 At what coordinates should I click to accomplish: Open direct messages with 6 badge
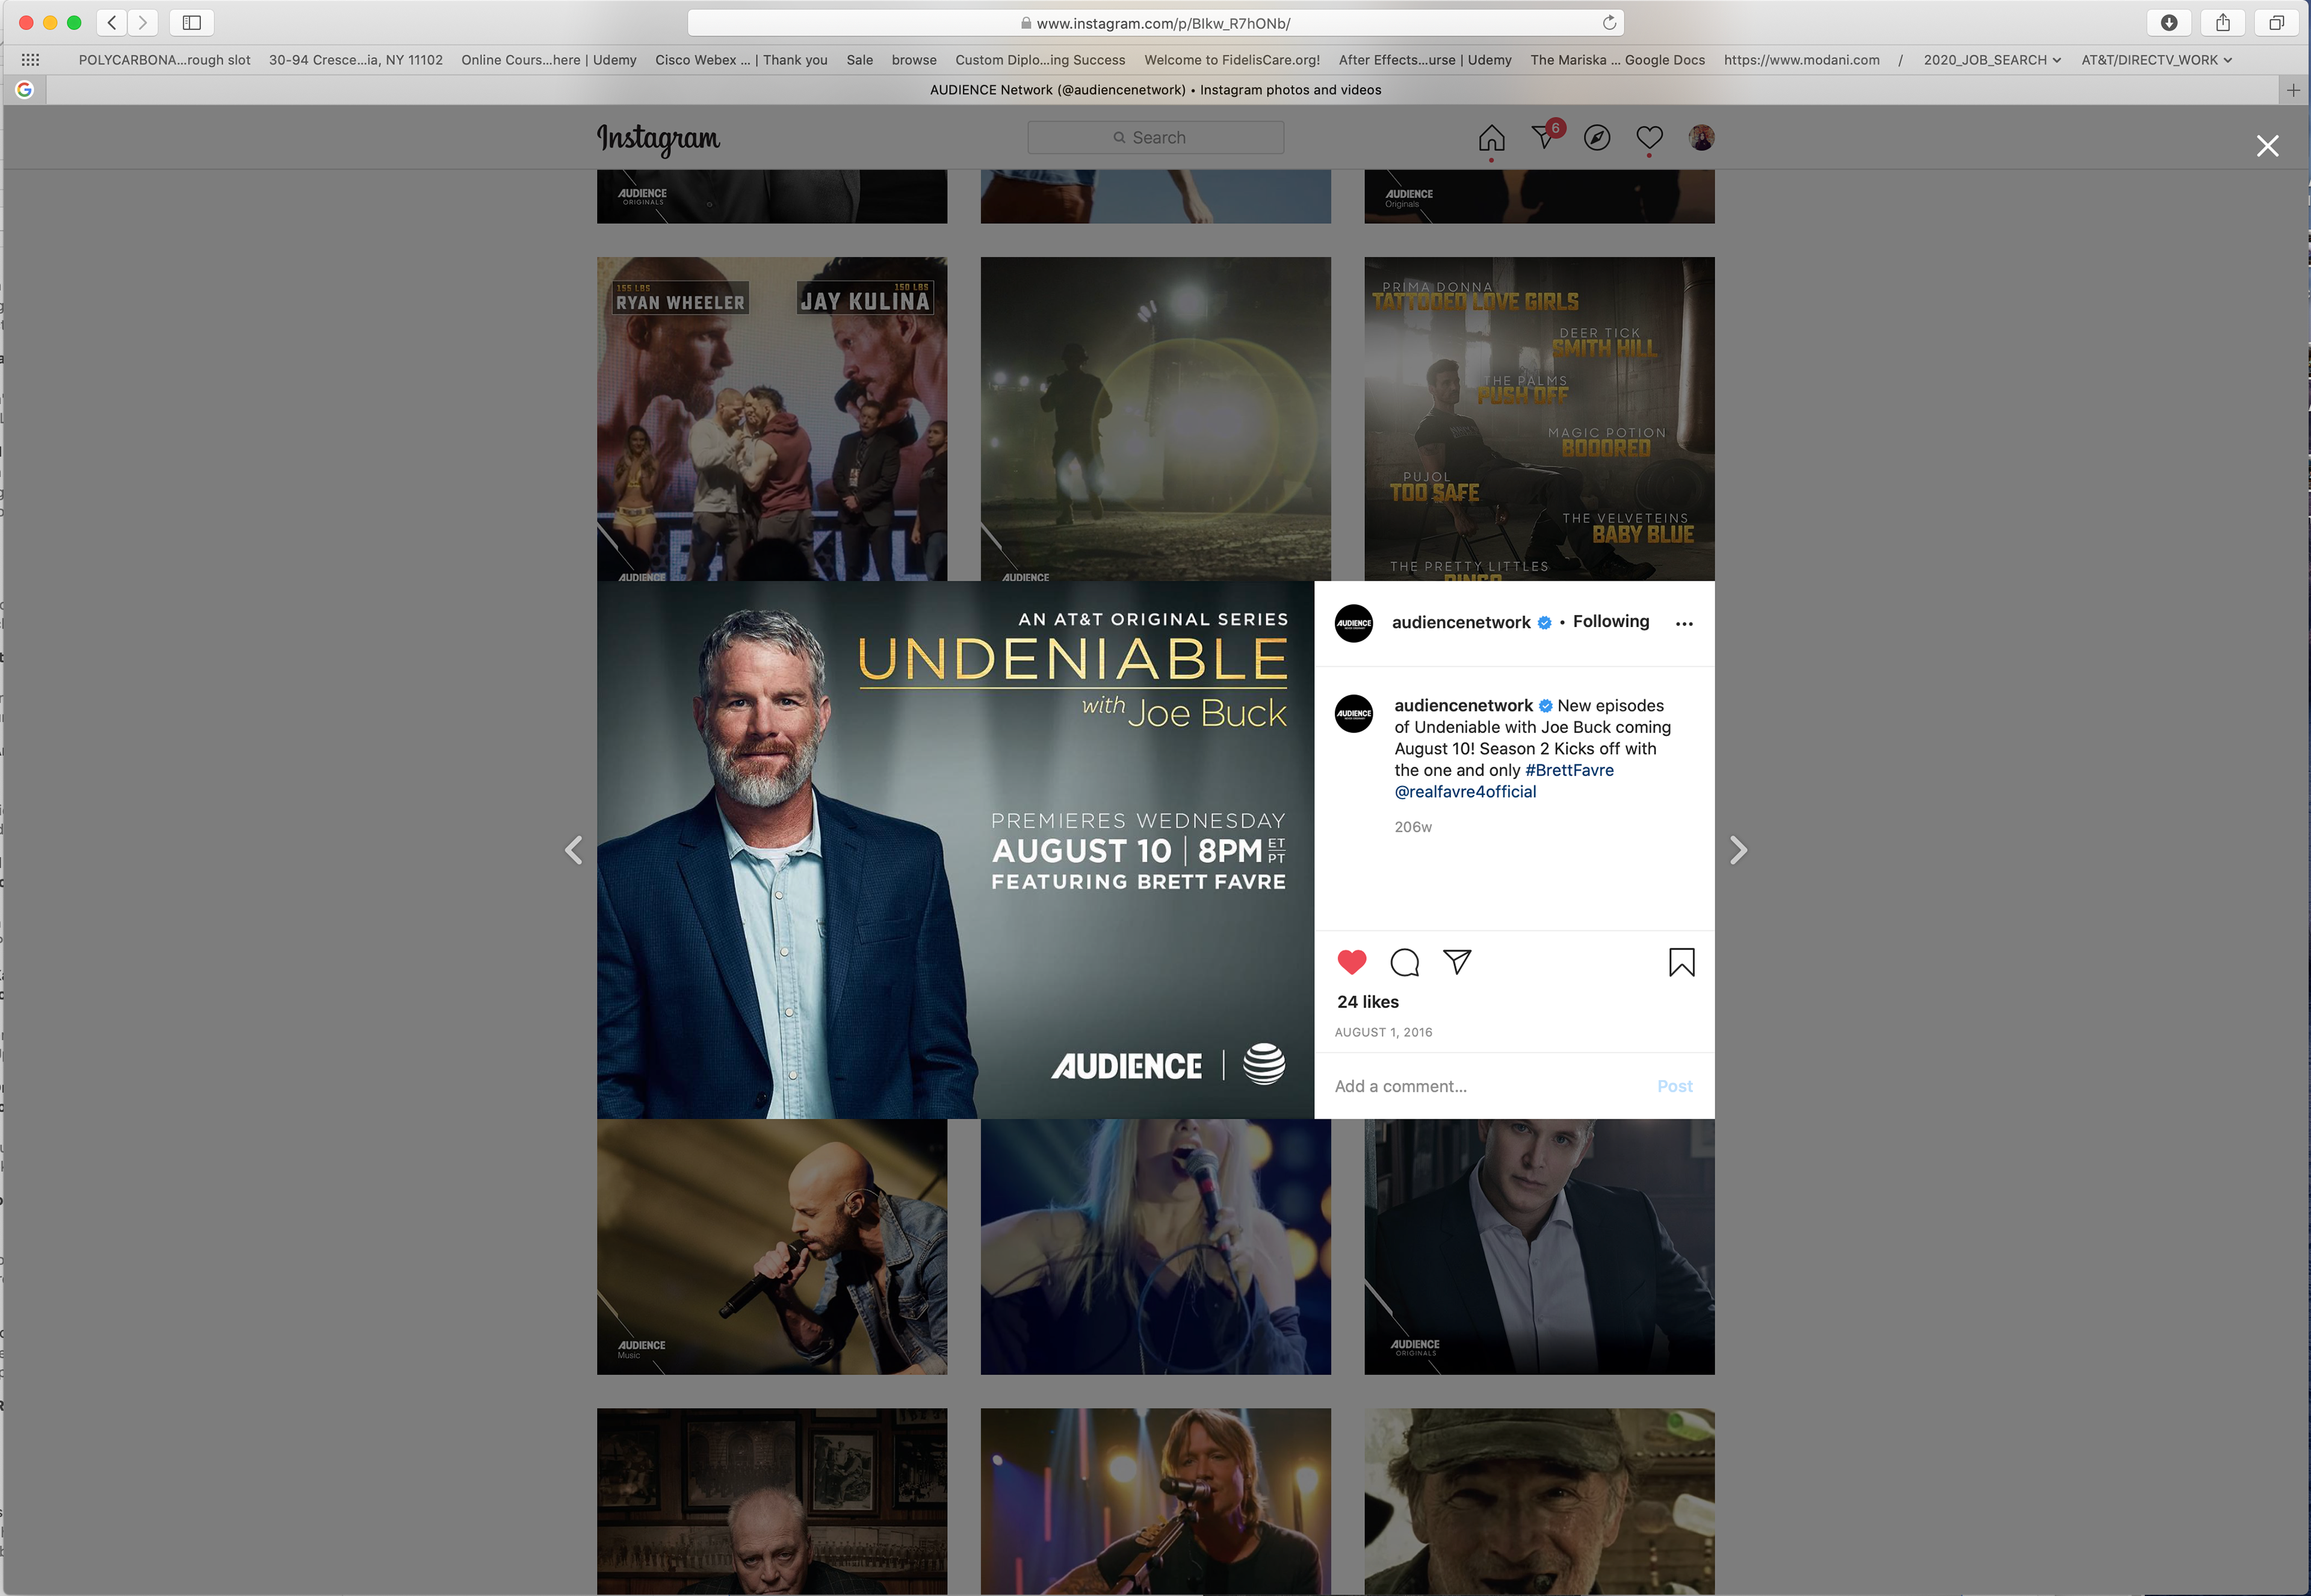click(x=1546, y=136)
